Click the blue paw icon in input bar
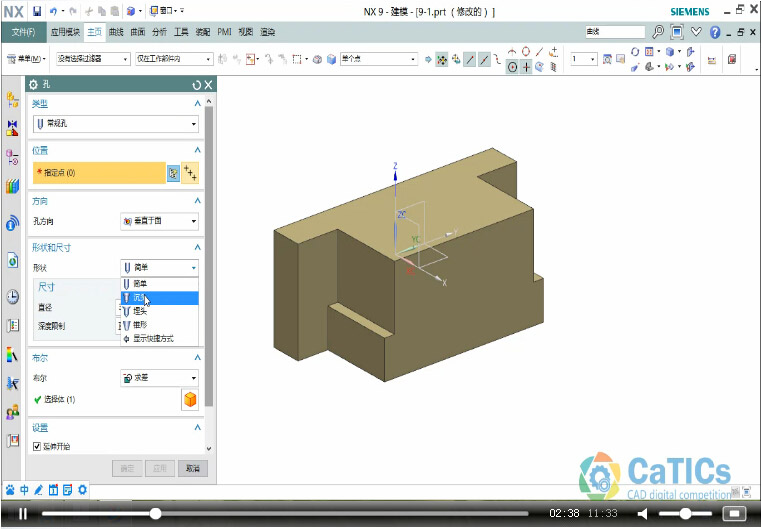The width and height of the screenshot is (762, 529). click(x=10, y=490)
